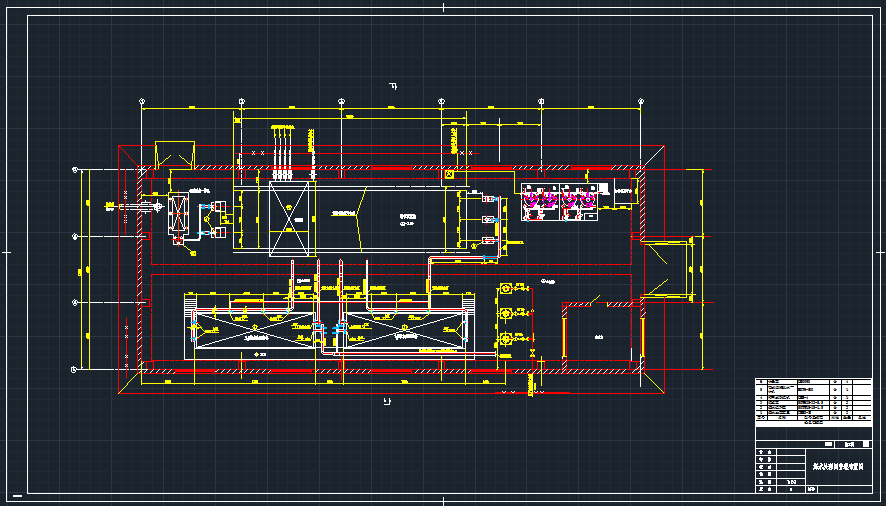Click the yellow hopper box at top-left corner
This screenshot has height=506, width=886.
pos(174,153)
